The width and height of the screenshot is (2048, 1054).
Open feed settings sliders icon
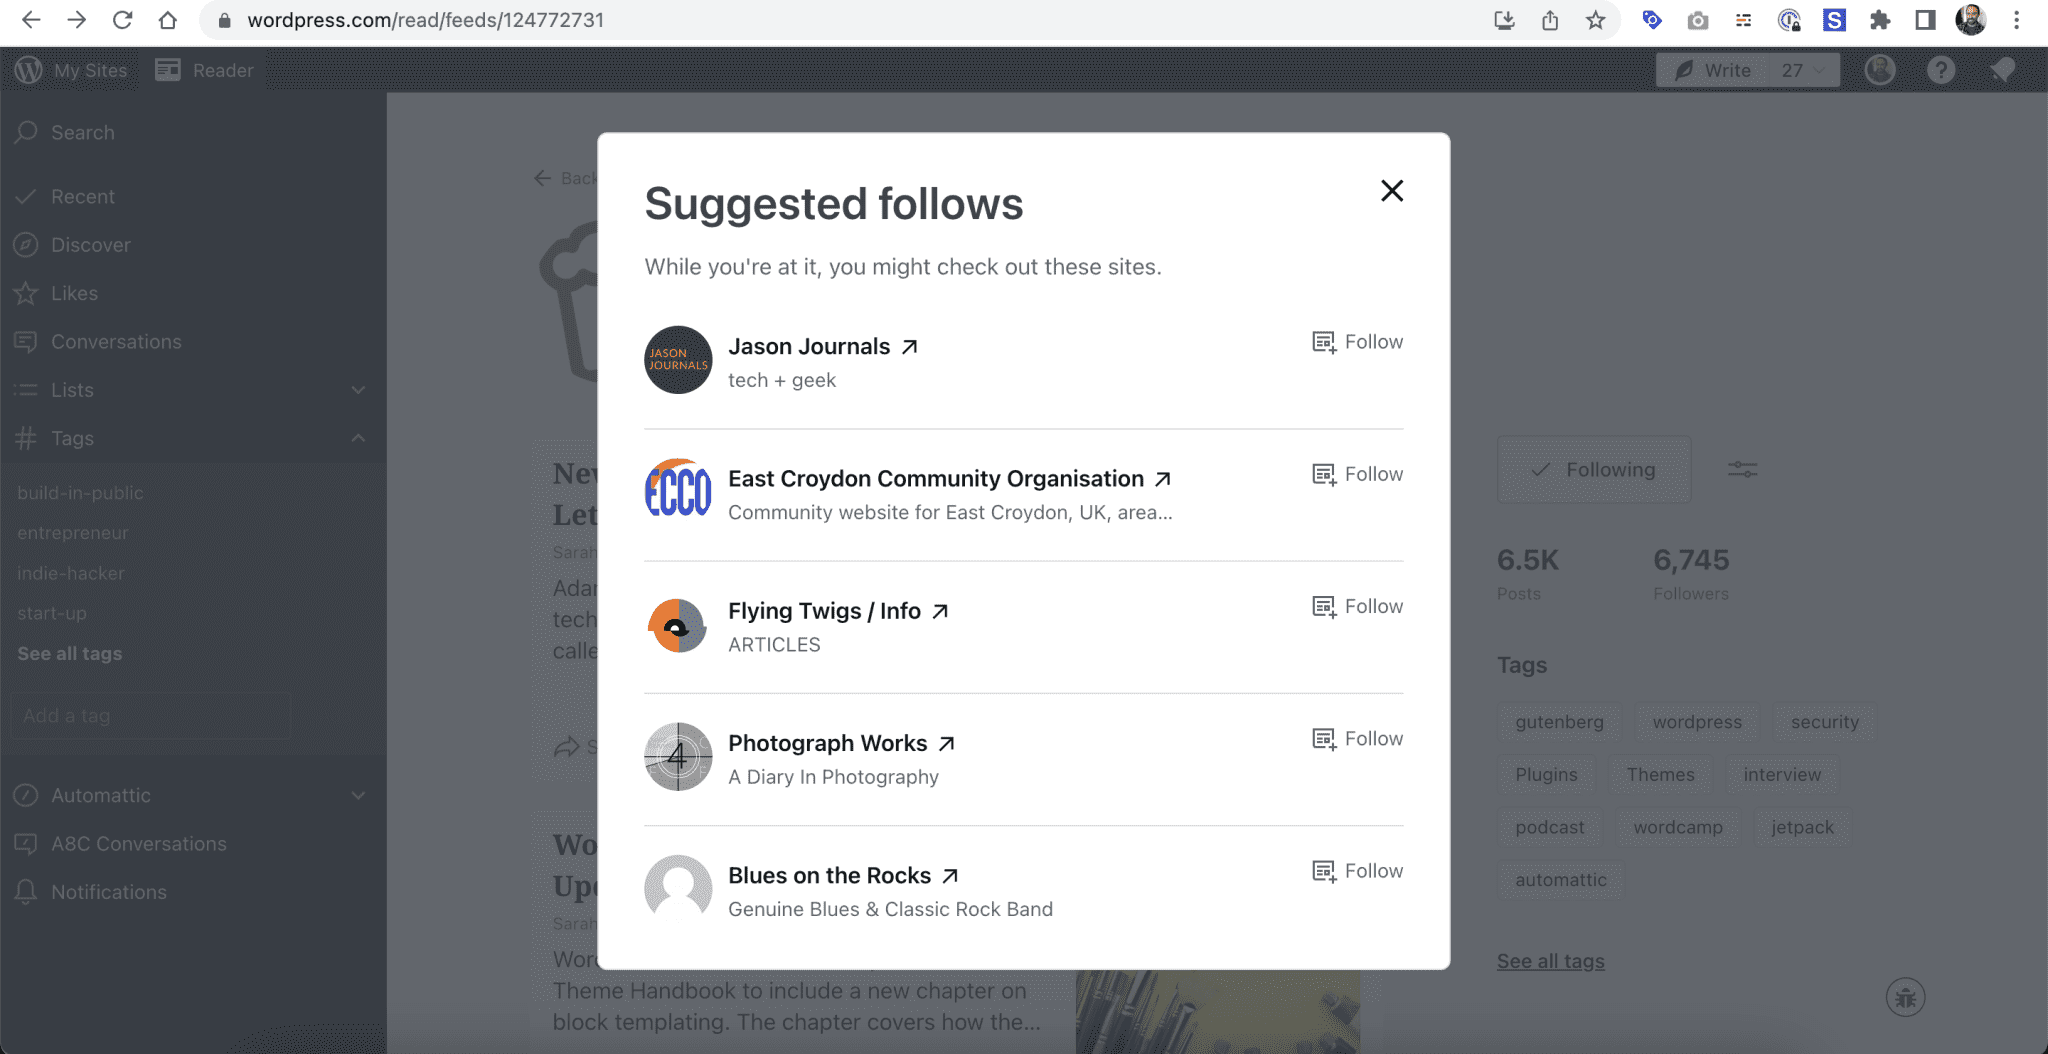tap(1742, 469)
